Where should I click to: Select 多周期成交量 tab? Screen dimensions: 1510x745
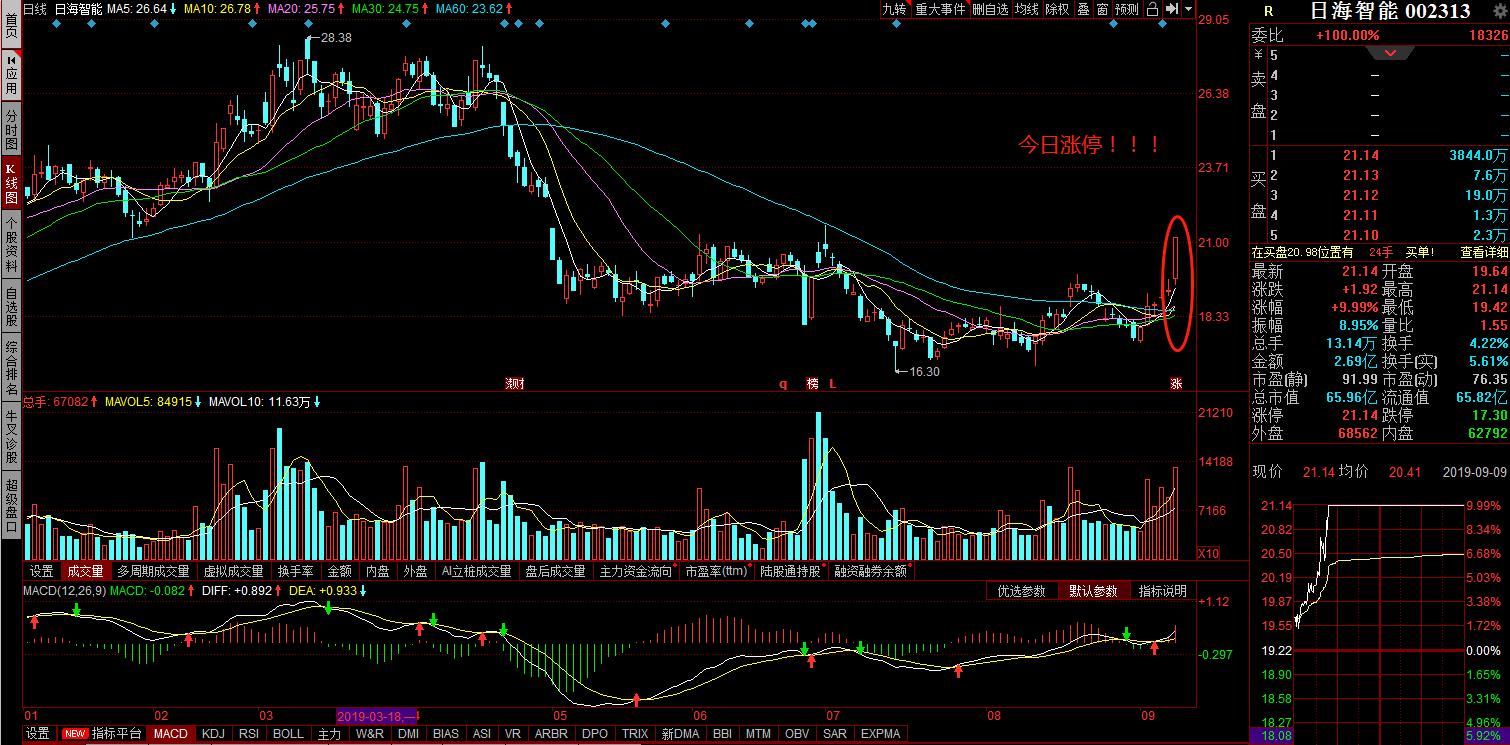pos(153,571)
